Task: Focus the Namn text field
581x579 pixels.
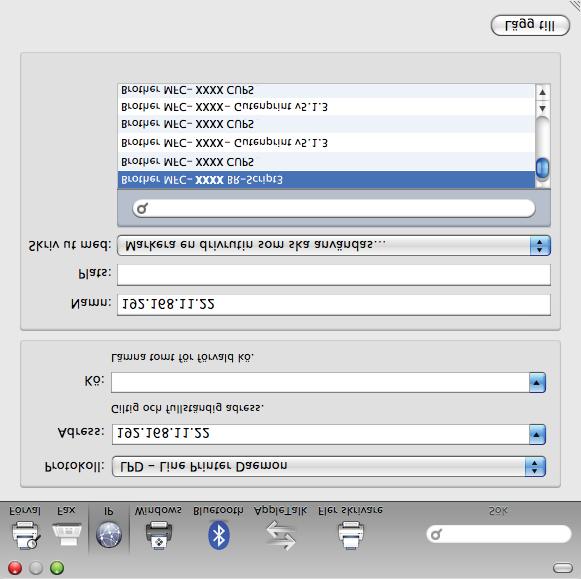Action: [x=334, y=305]
